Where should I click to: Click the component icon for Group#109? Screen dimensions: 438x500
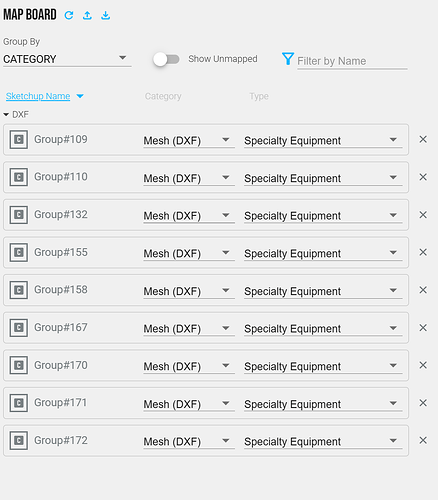(x=19, y=139)
